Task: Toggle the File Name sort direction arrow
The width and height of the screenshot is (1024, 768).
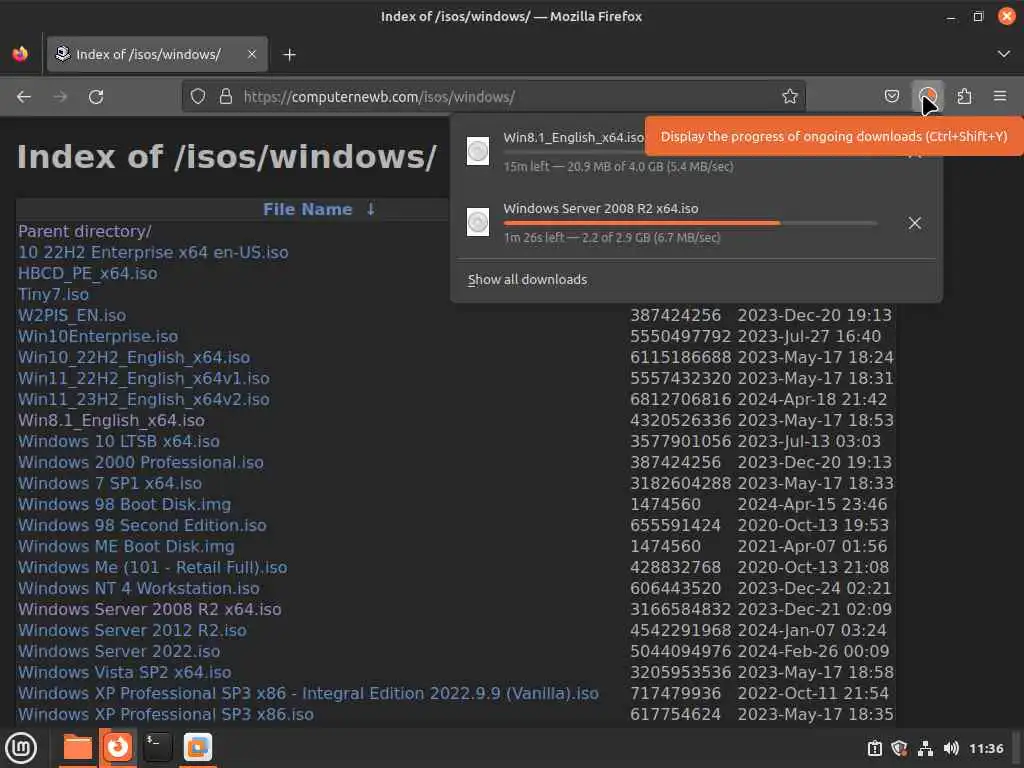Action: (370, 209)
